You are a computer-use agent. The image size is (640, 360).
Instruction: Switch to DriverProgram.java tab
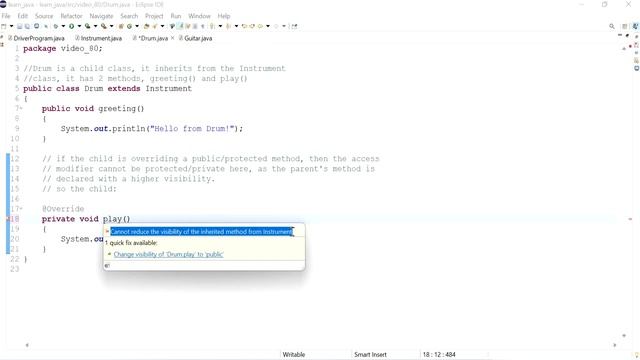pos(36,38)
